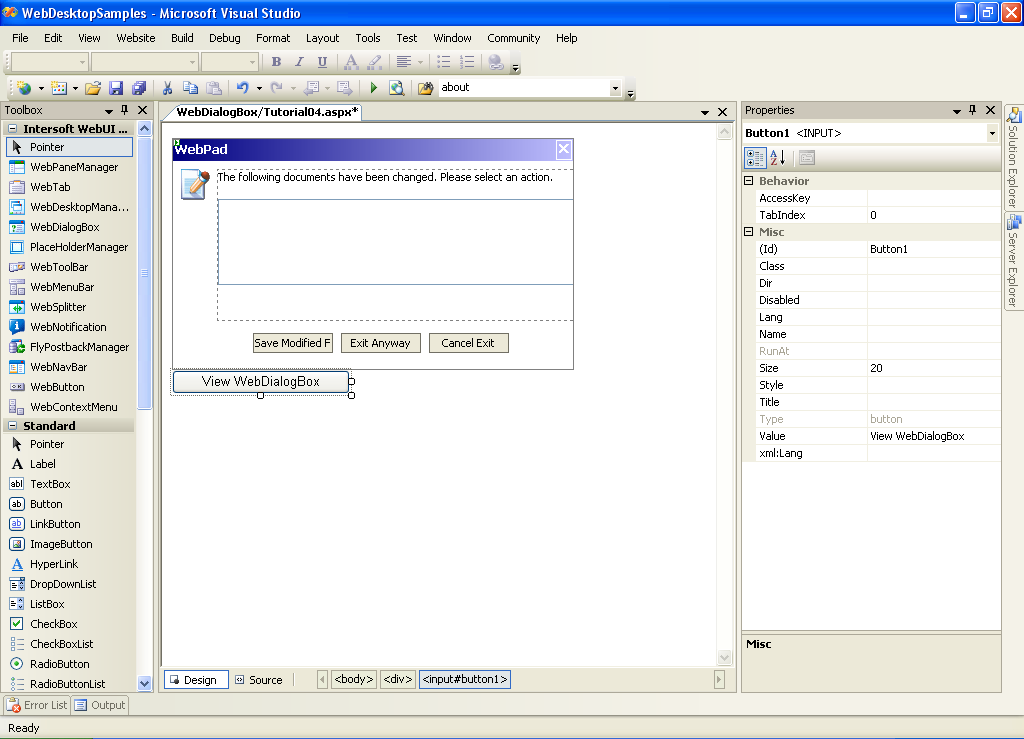
Task: Click the Open File folder icon
Action: (x=93, y=88)
